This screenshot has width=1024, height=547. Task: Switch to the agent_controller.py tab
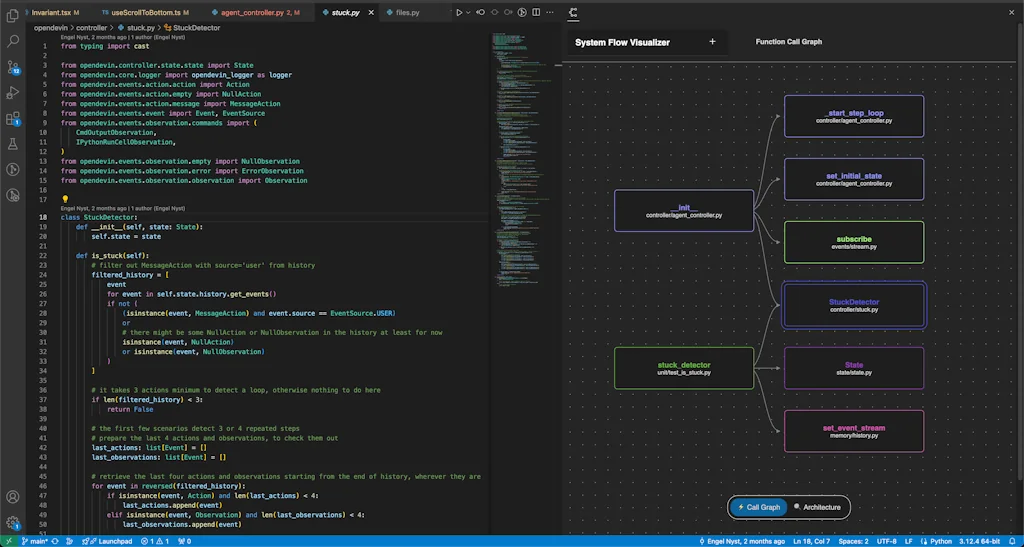[x=256, y=12]
